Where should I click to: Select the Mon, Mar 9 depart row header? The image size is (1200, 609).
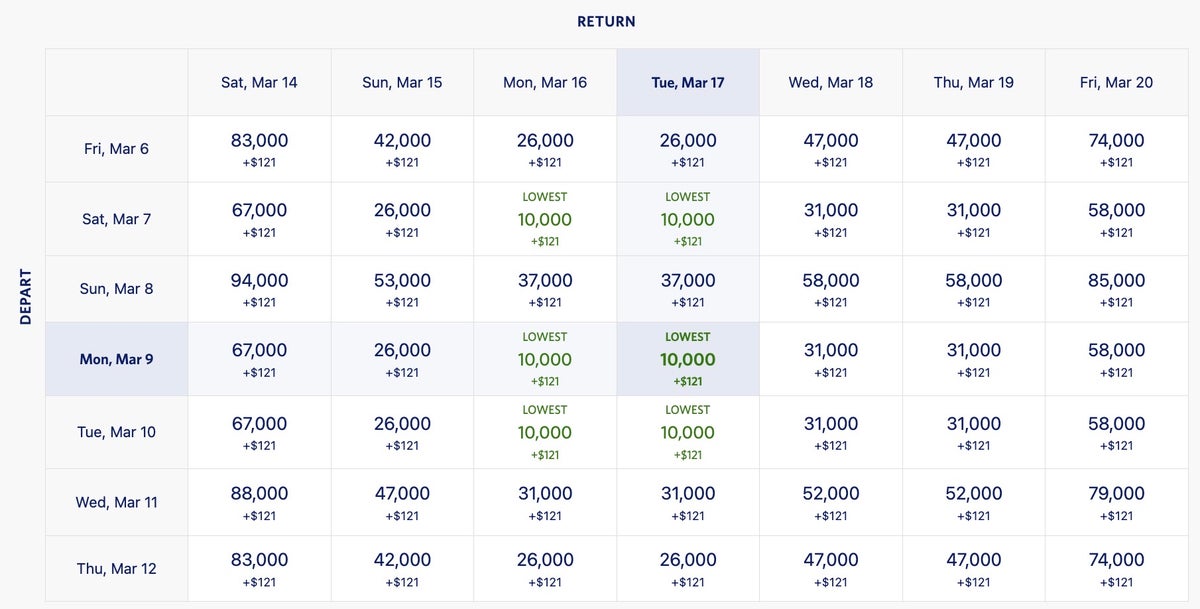tap(116, 359)
